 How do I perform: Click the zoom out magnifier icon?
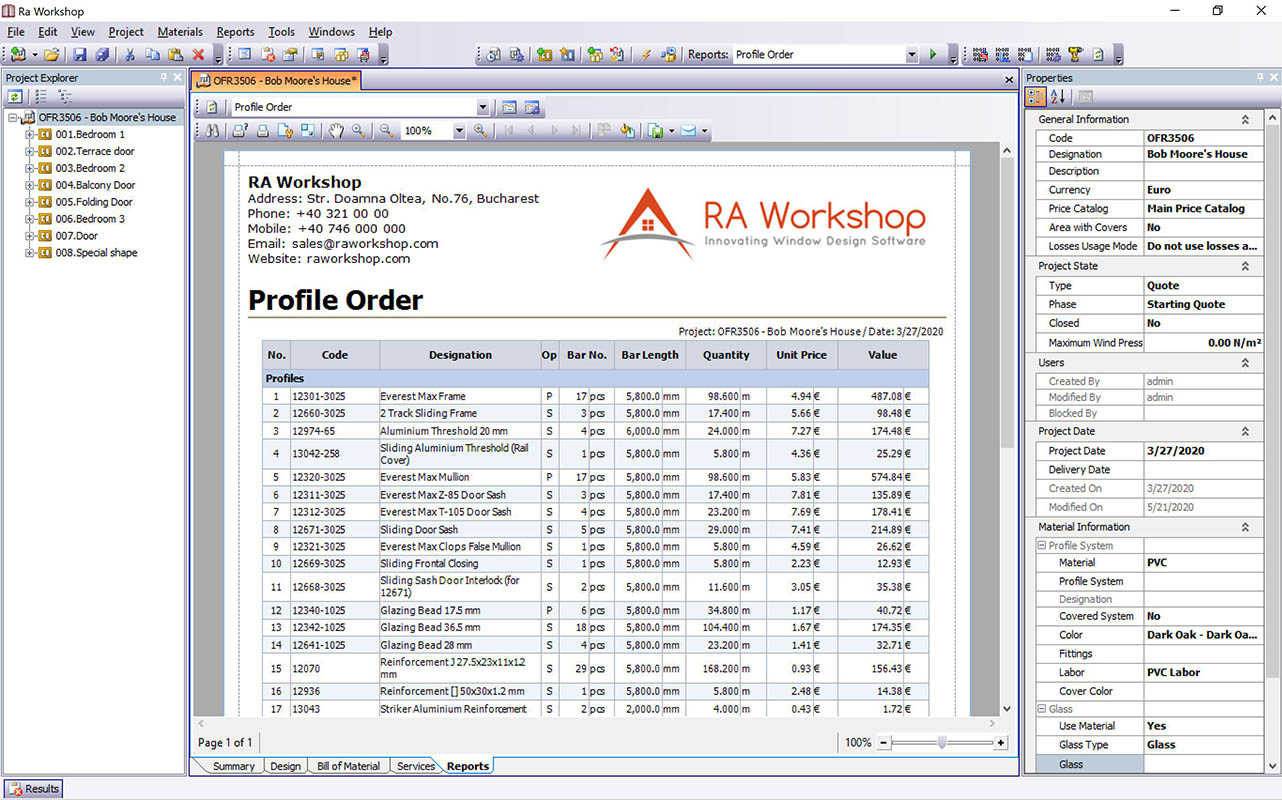(387, 130)
